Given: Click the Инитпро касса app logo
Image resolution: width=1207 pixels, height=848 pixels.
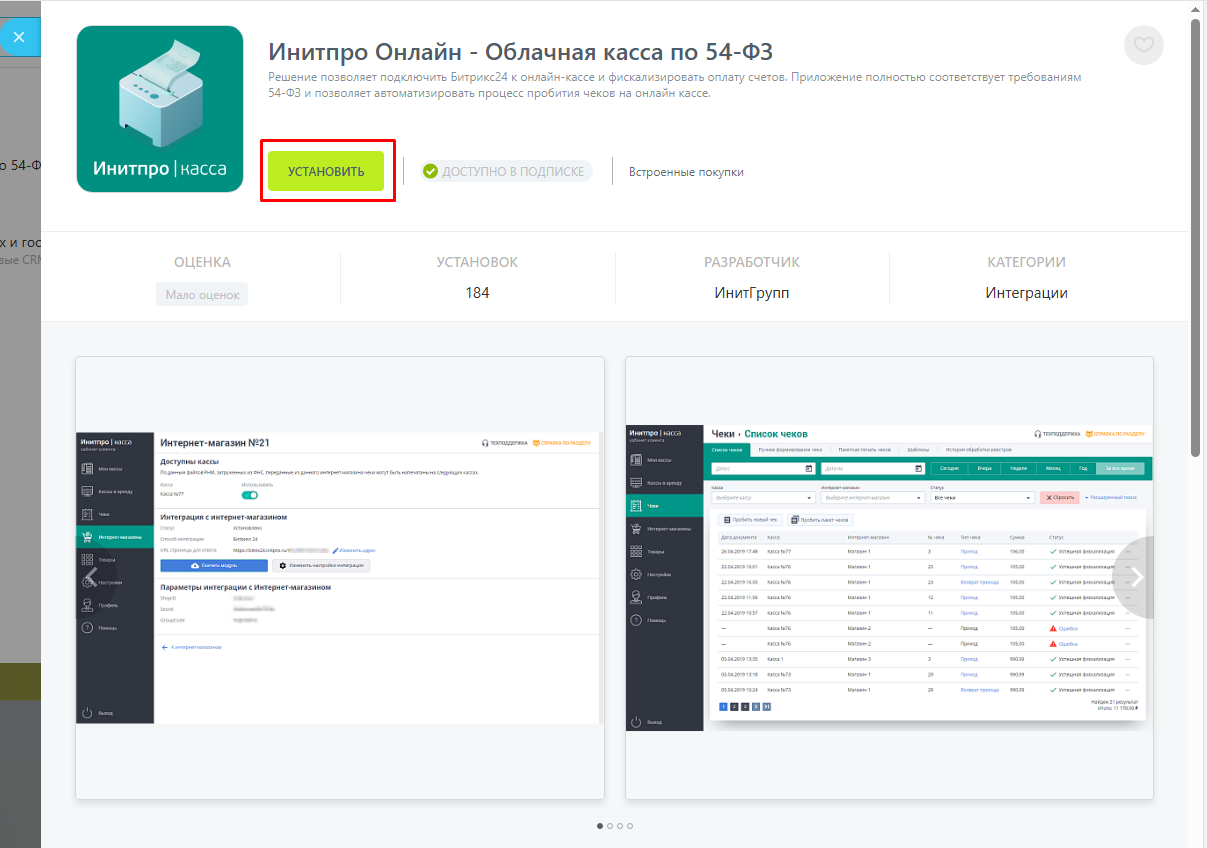Looking at the screenshot, I should pos(160,109).
